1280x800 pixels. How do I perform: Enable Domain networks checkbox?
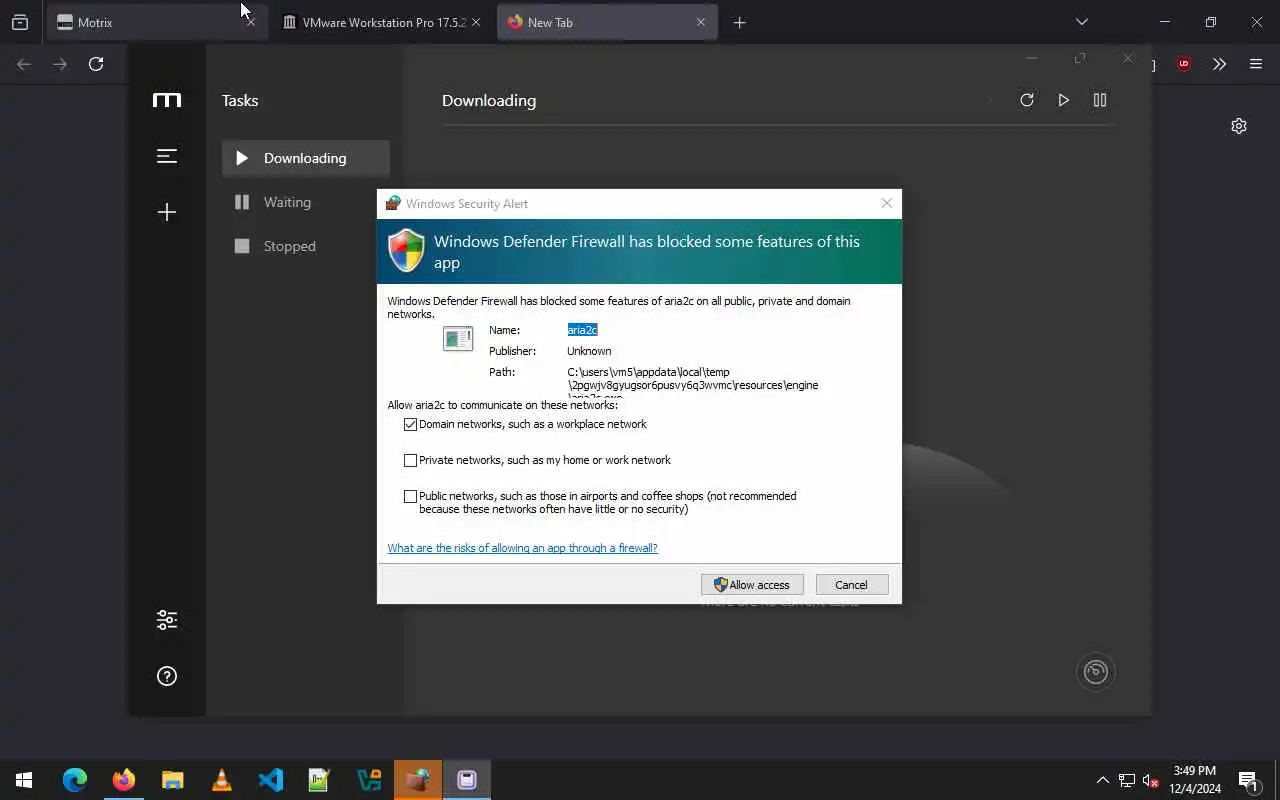(x=410, y=424)
